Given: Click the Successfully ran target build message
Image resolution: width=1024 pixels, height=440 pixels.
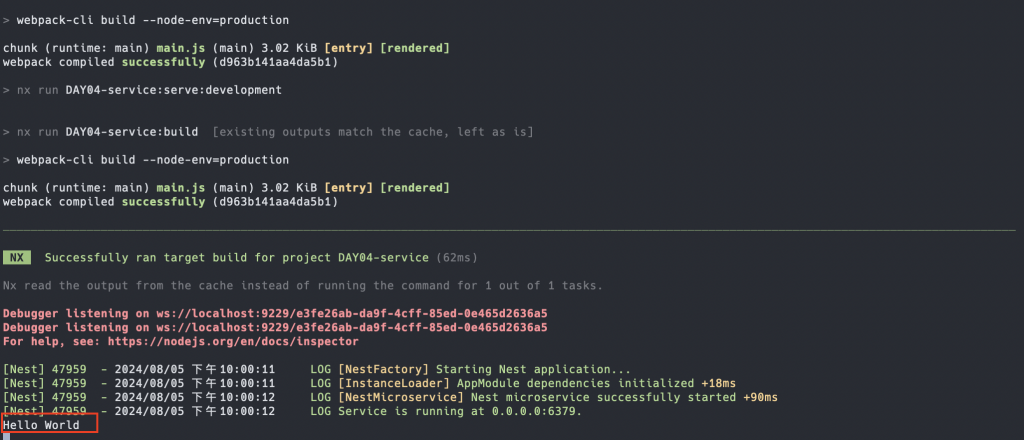Looking at the screenshot, I should (x=237, y=258).
